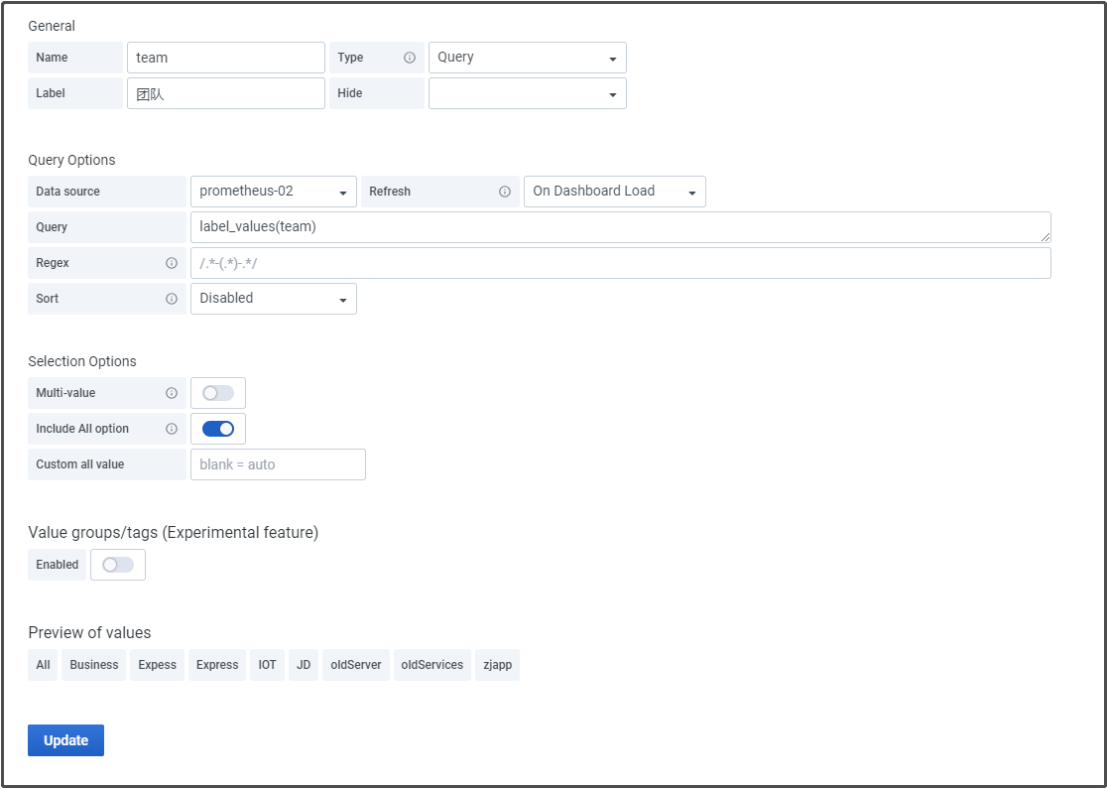This screenshot has height=789, width=1107.
Task: Click the Update button
Action: 66,741
